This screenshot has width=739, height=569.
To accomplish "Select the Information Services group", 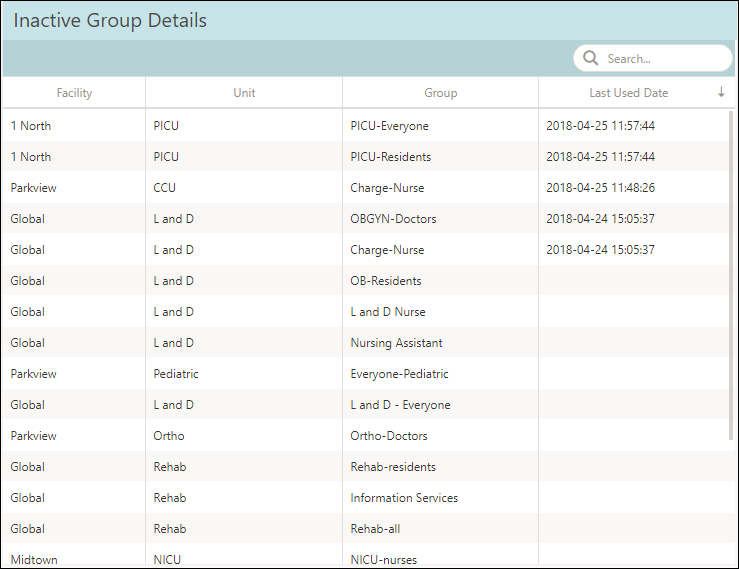I will 404,498.
